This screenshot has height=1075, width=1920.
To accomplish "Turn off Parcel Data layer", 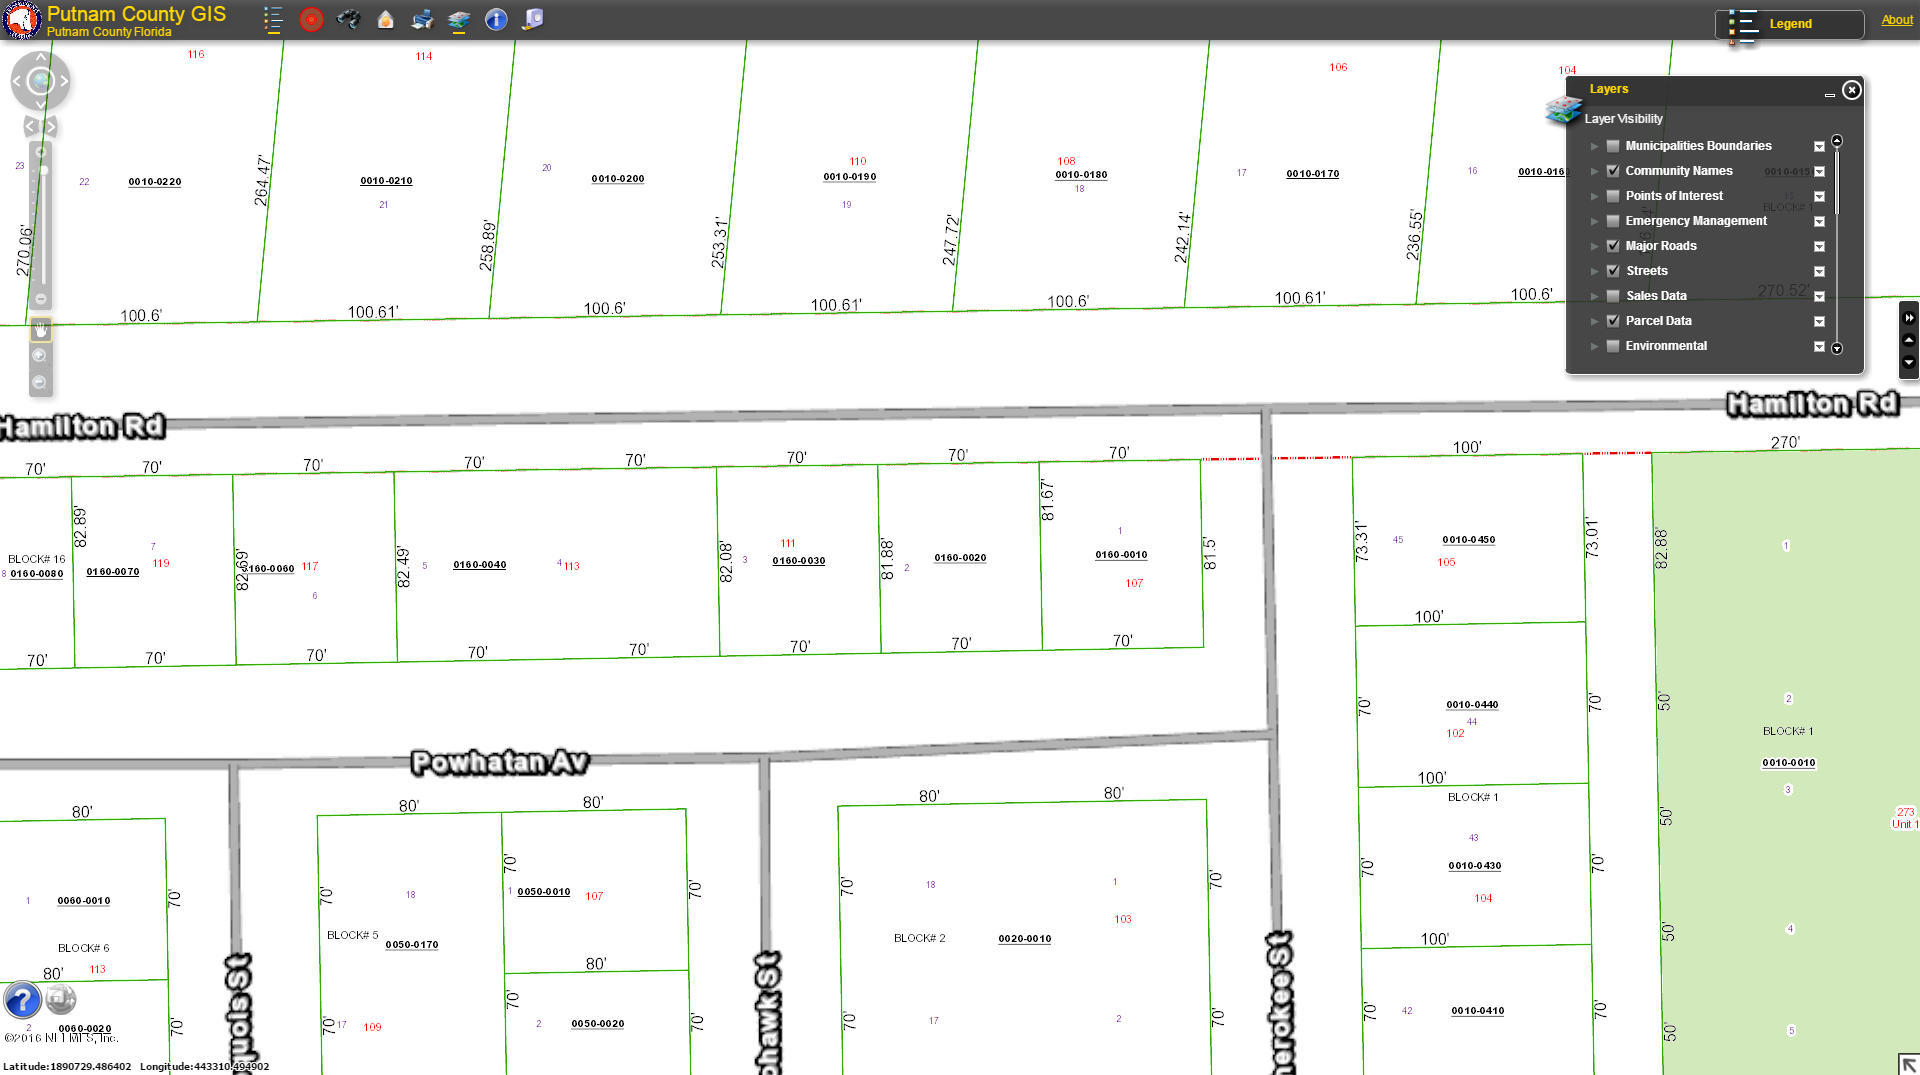I will coord(1613,321).
